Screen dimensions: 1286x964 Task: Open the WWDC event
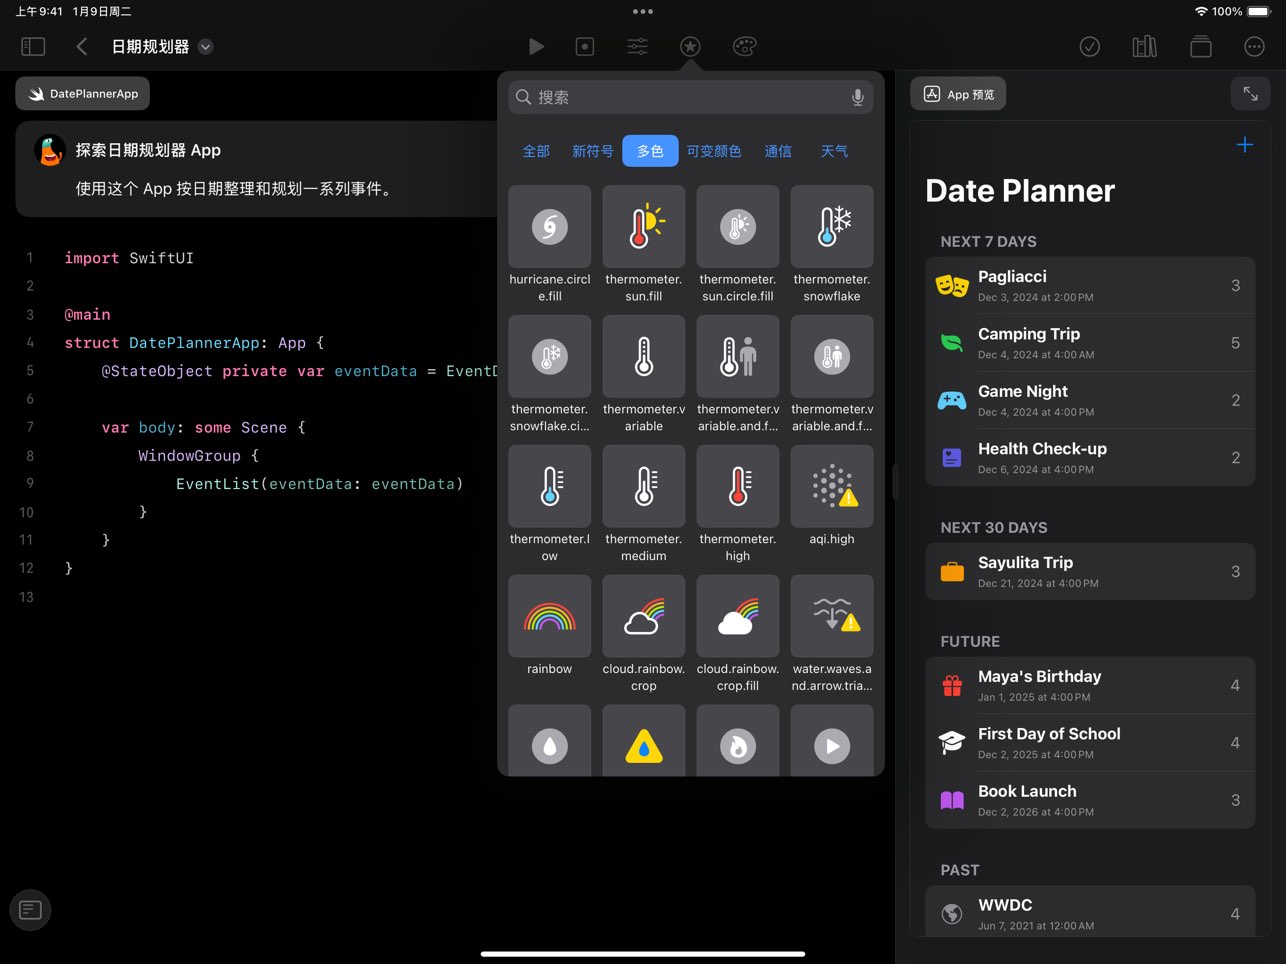coord(1090,912)
